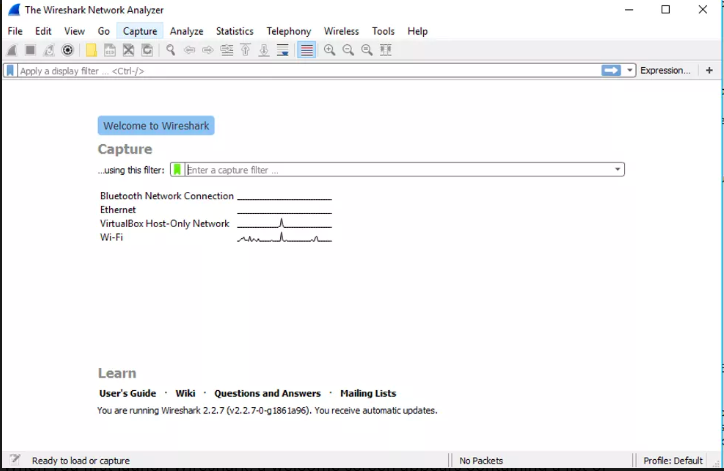
Task: Open Capture options gear icon
Action: [67, 50]
